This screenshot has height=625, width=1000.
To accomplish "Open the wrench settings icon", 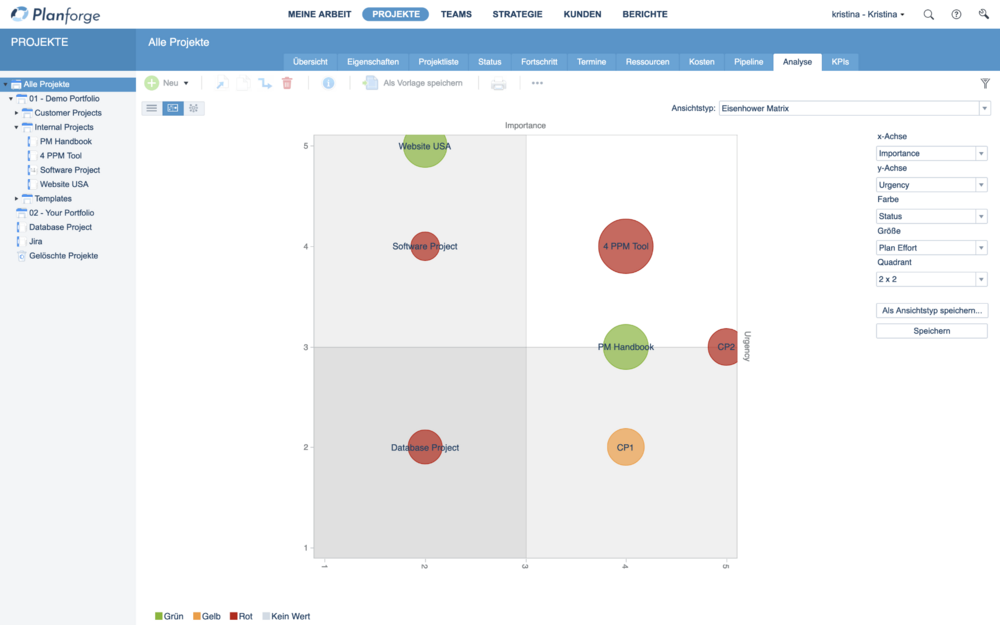I will 983,15.
